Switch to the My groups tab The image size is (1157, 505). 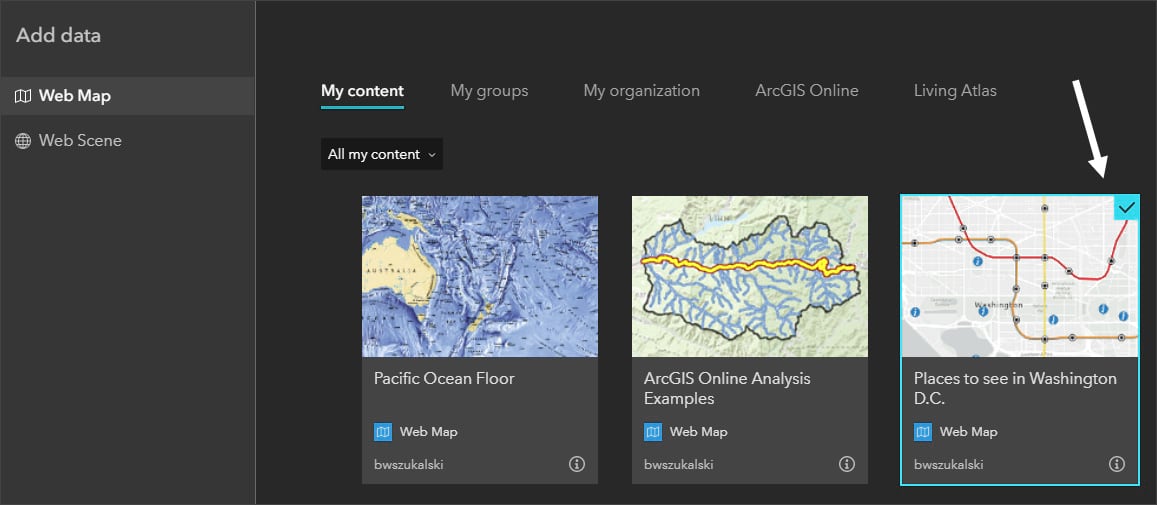[489, 91]
